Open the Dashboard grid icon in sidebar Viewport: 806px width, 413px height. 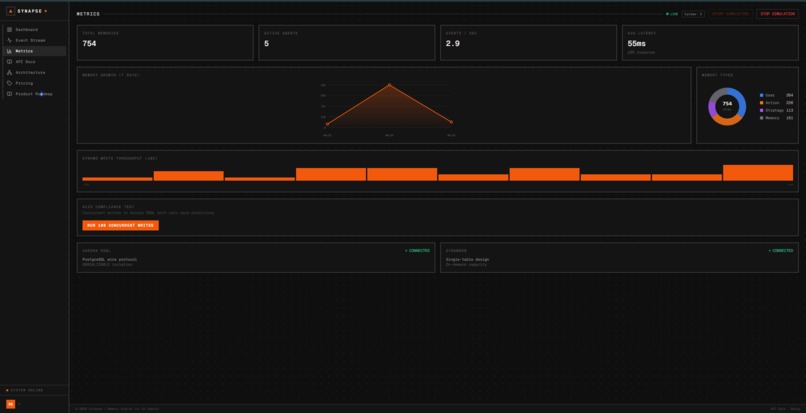[9, 30]
